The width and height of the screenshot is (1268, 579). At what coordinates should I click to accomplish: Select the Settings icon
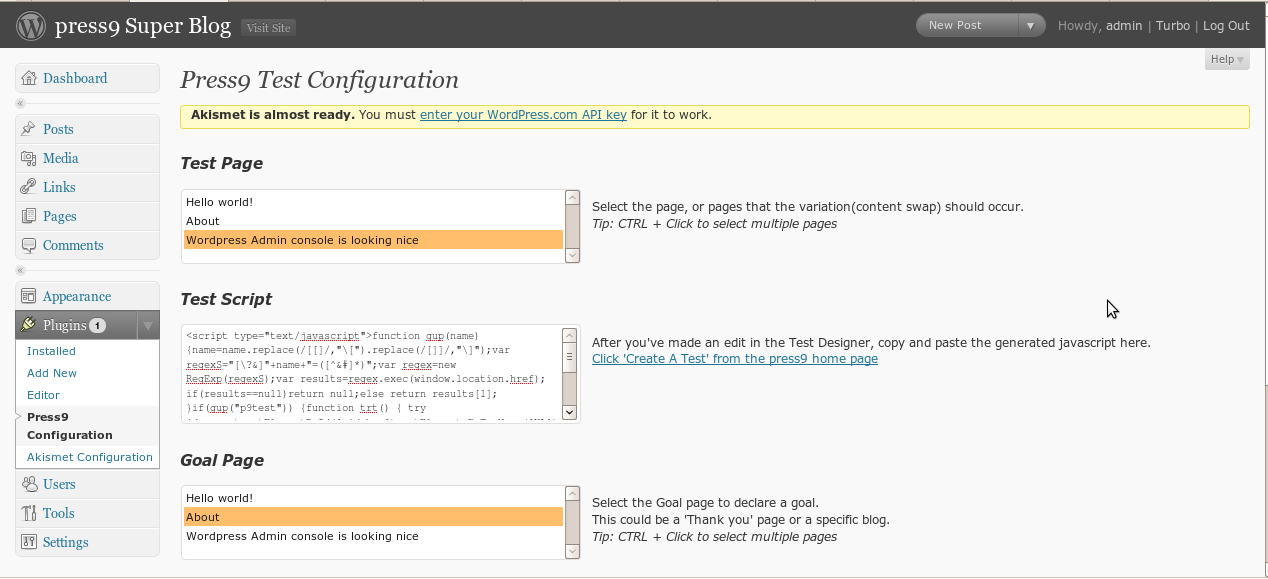[x=29, y=542]
